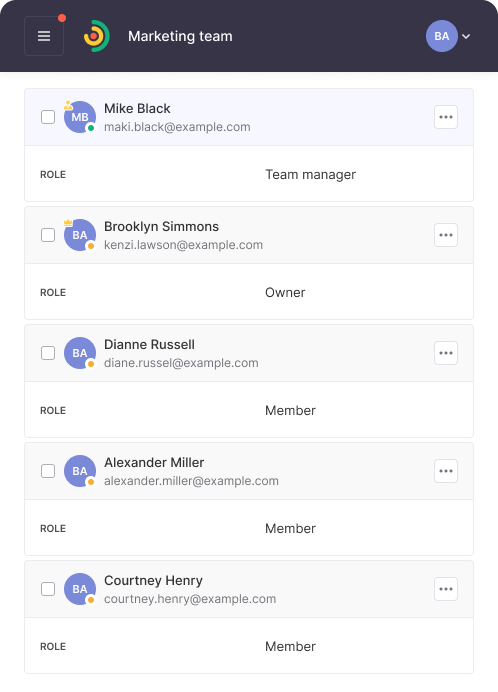The height and width of the screenshot is (692, 498).
Task: Click Mike Black's MB avatar
Action: (80, 117)
